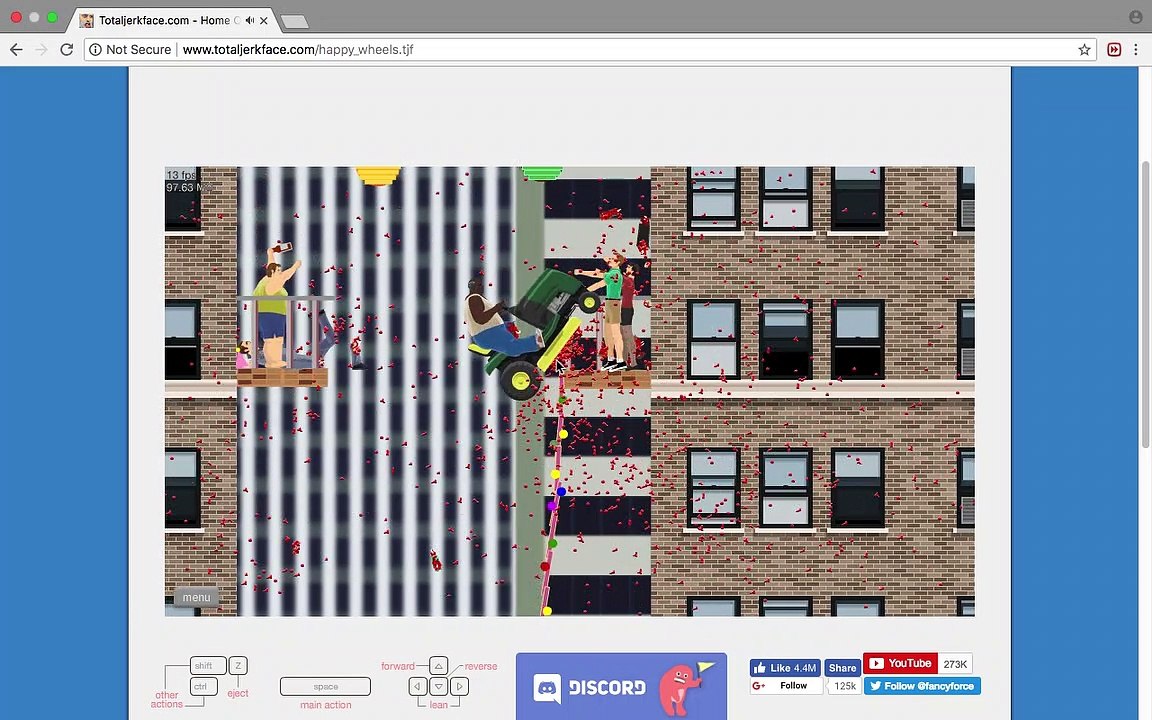
Task: Click the Facebook Like 4.4M button
Action: (785, 668)
